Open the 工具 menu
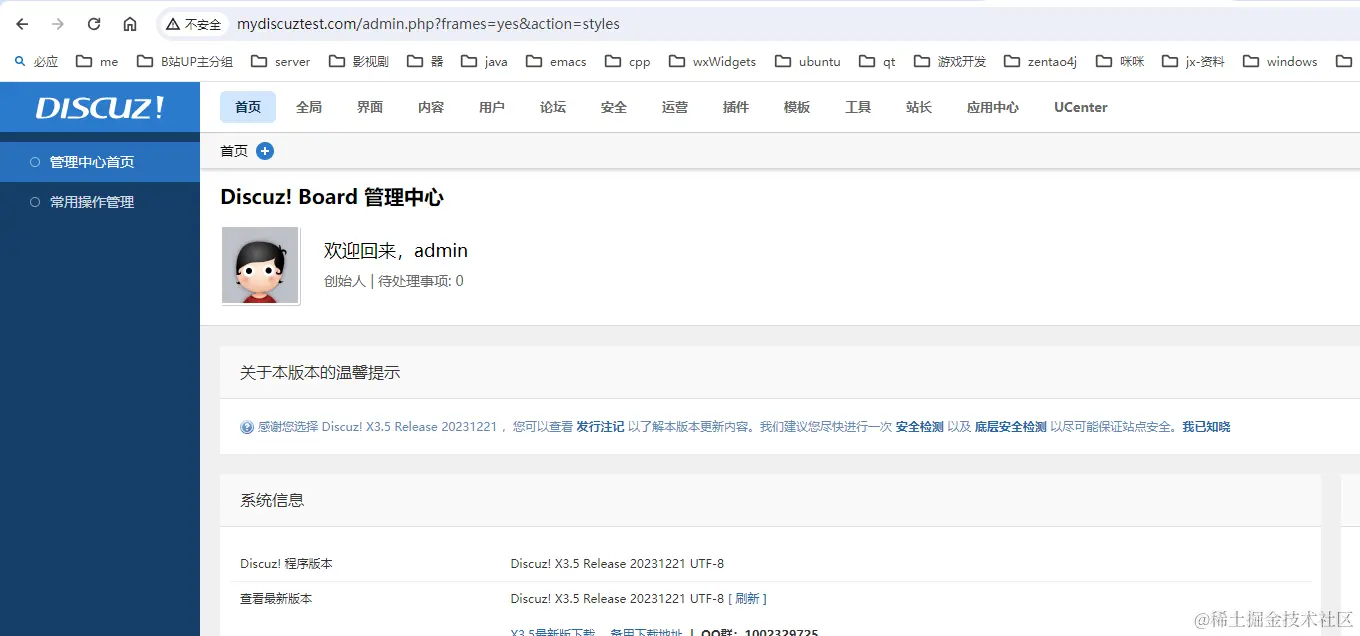The width and height of the screenshot is (1360, 636). [858, 107]
